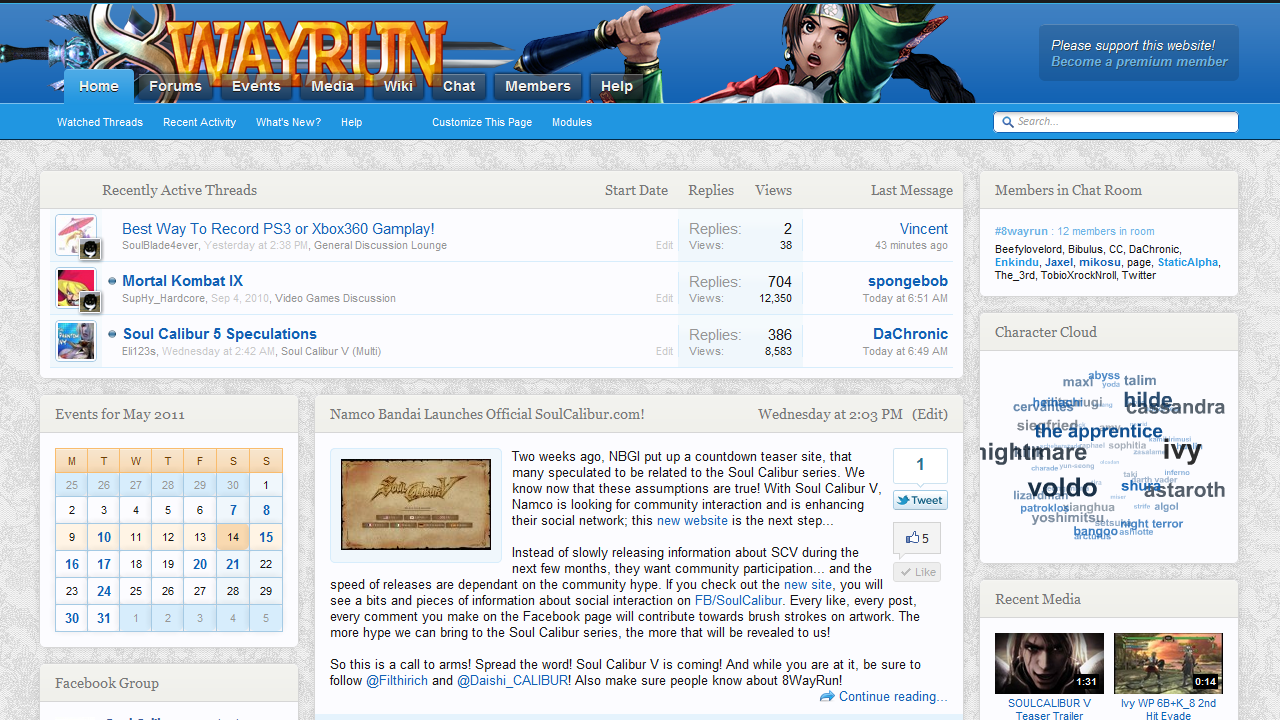Focus the Search input field
The height and width of the screenshot is (720, 1280).
coord(1116,122)
